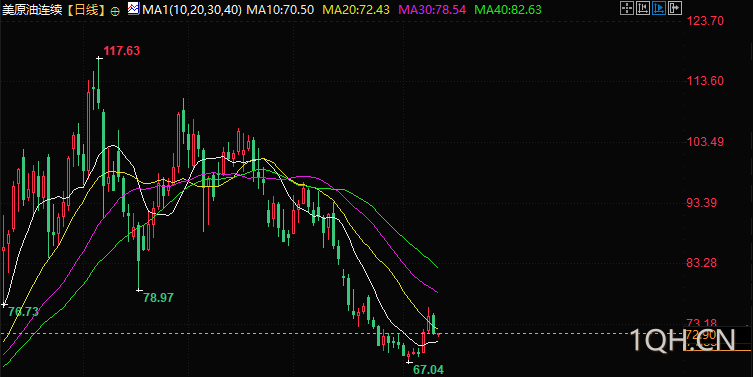Viewport: 753px width, 377px height.
Task: Click the MA40:82.63 green value
Action: (508, 10)
